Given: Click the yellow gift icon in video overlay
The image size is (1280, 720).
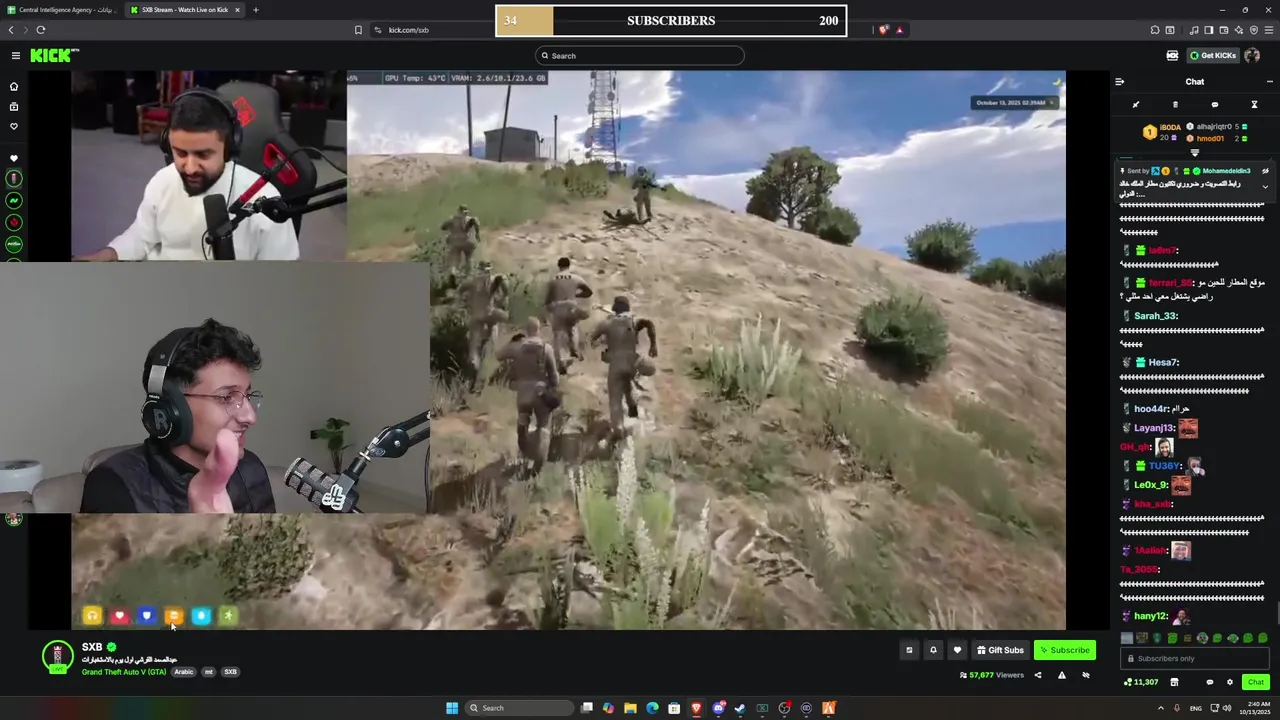Looking at the screenshot, I should pos(92,616).
